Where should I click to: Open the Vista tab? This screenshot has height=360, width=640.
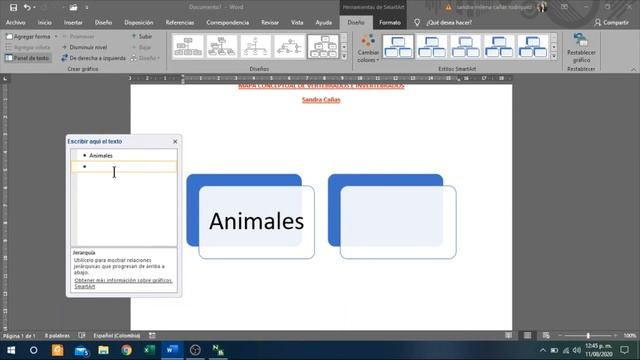tap(297, 22)
